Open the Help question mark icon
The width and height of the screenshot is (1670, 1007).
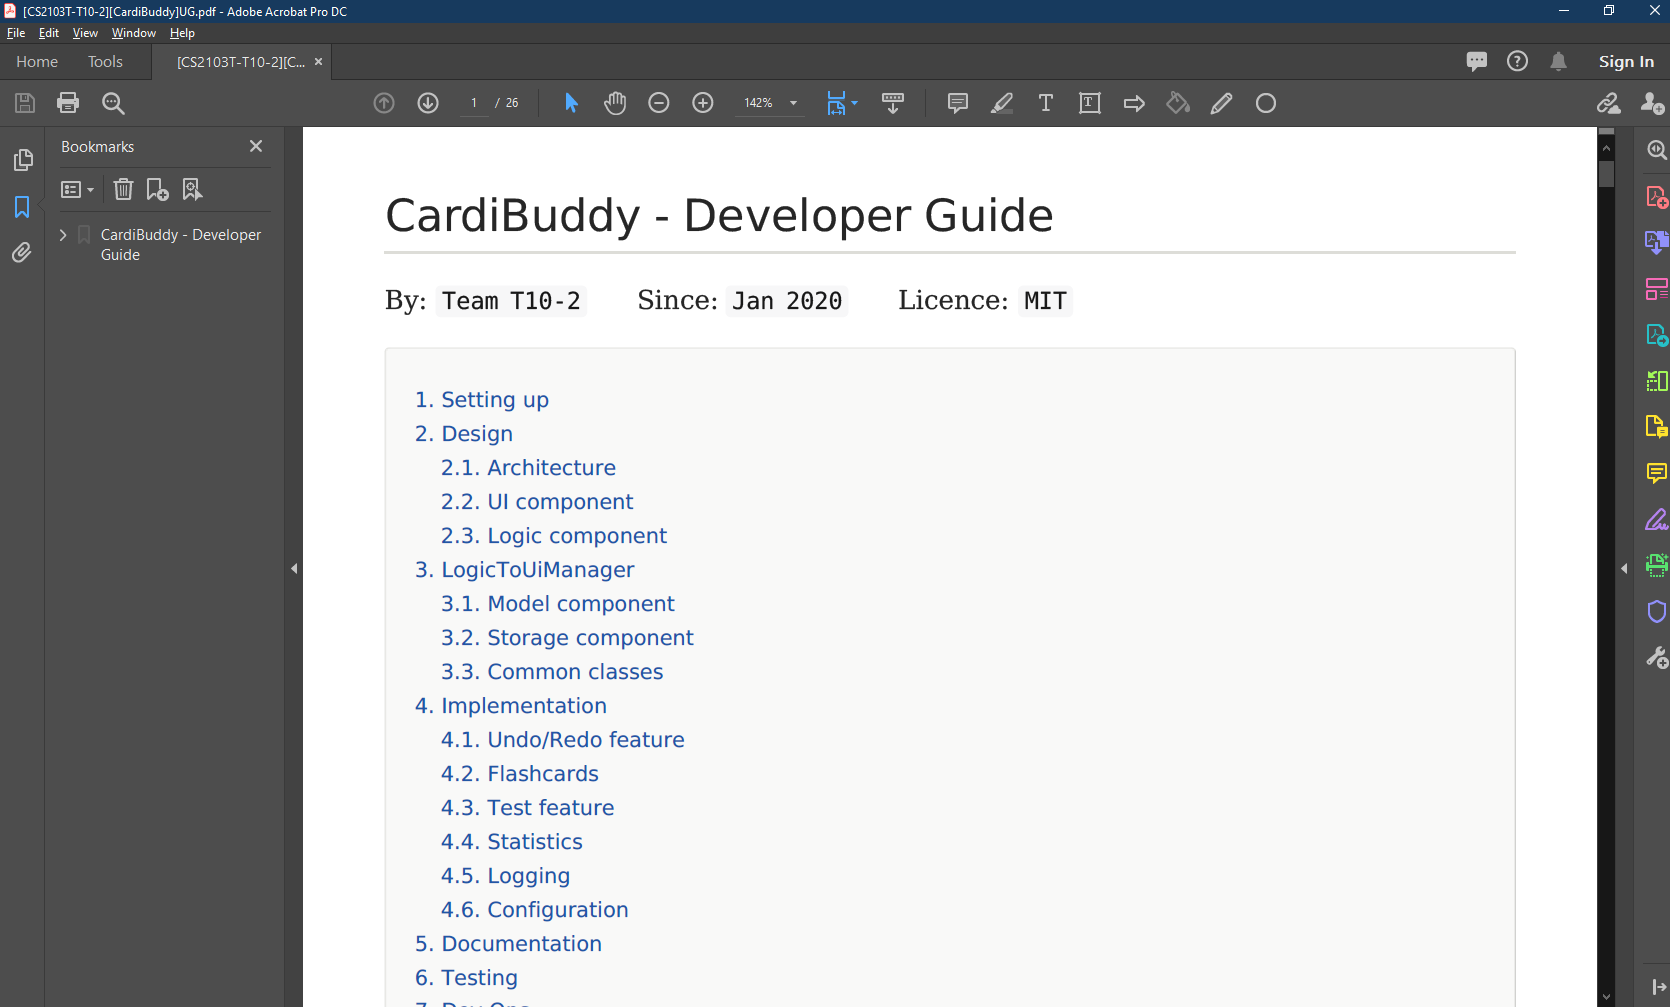coord(1517,62)
